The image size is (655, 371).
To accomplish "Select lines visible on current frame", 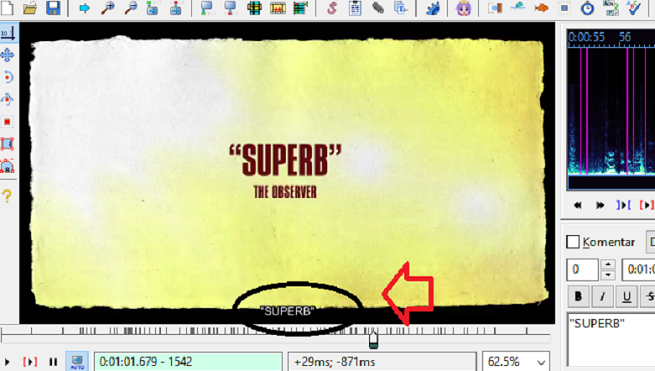I will (x=254, y=8).
